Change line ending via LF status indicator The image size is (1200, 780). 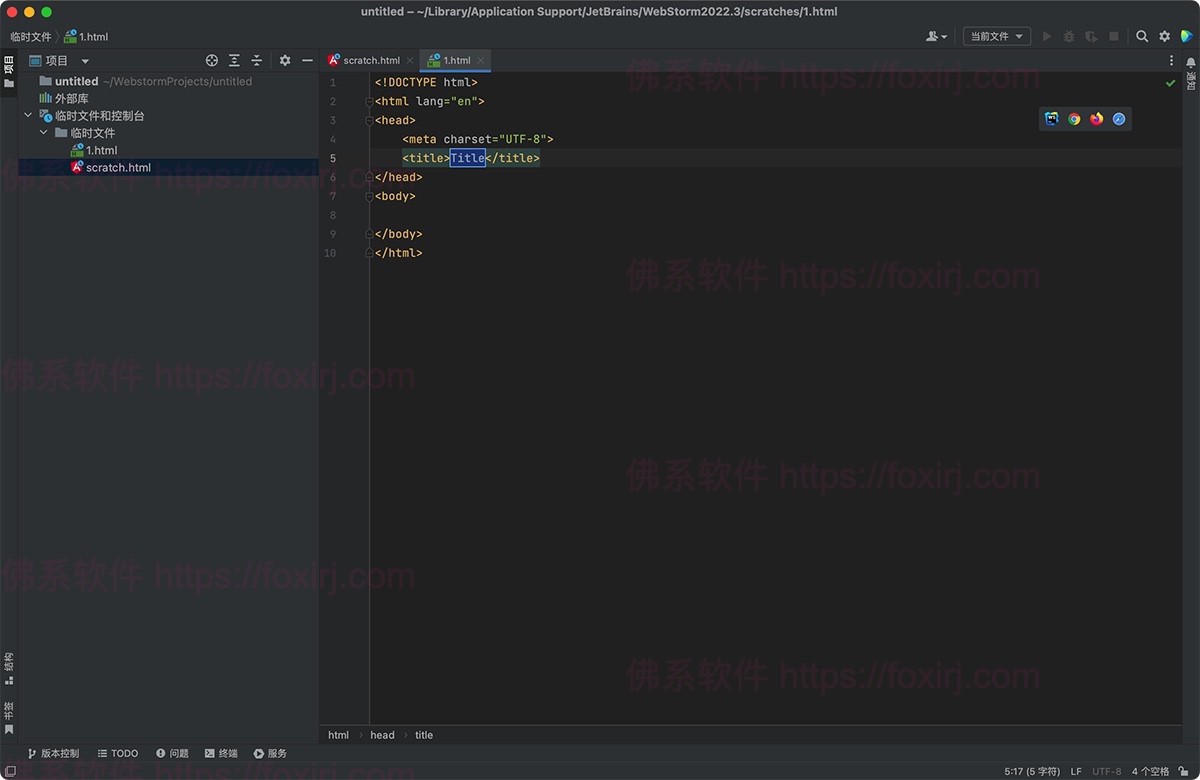(x=1076, y=771)
